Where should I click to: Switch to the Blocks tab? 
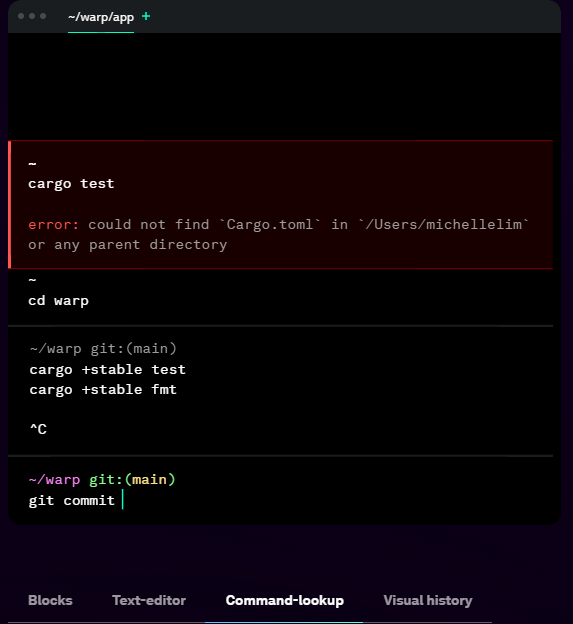point(50,600)
